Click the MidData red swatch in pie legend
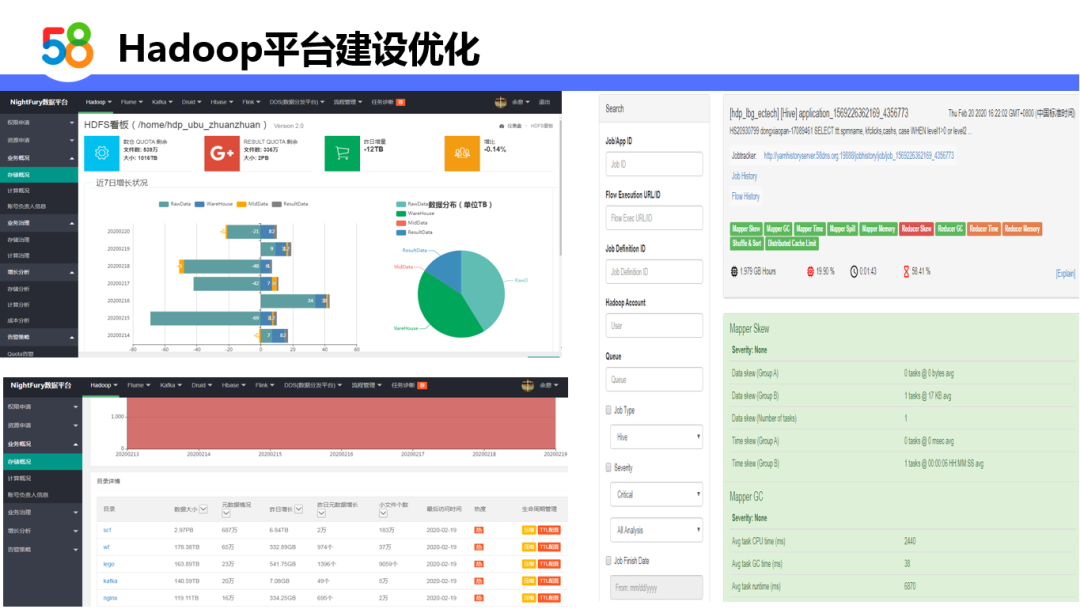The image size is (1080, 609). tap(401, 223)
